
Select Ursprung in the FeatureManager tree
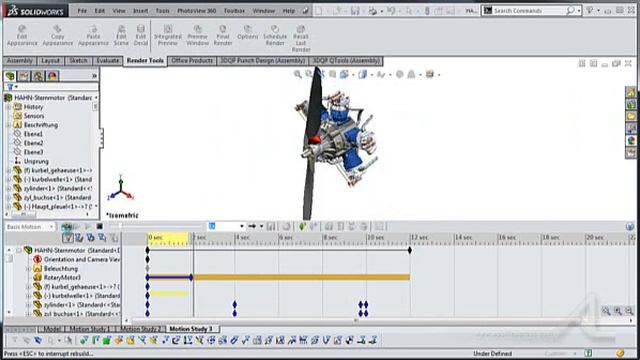pos(36,161)
